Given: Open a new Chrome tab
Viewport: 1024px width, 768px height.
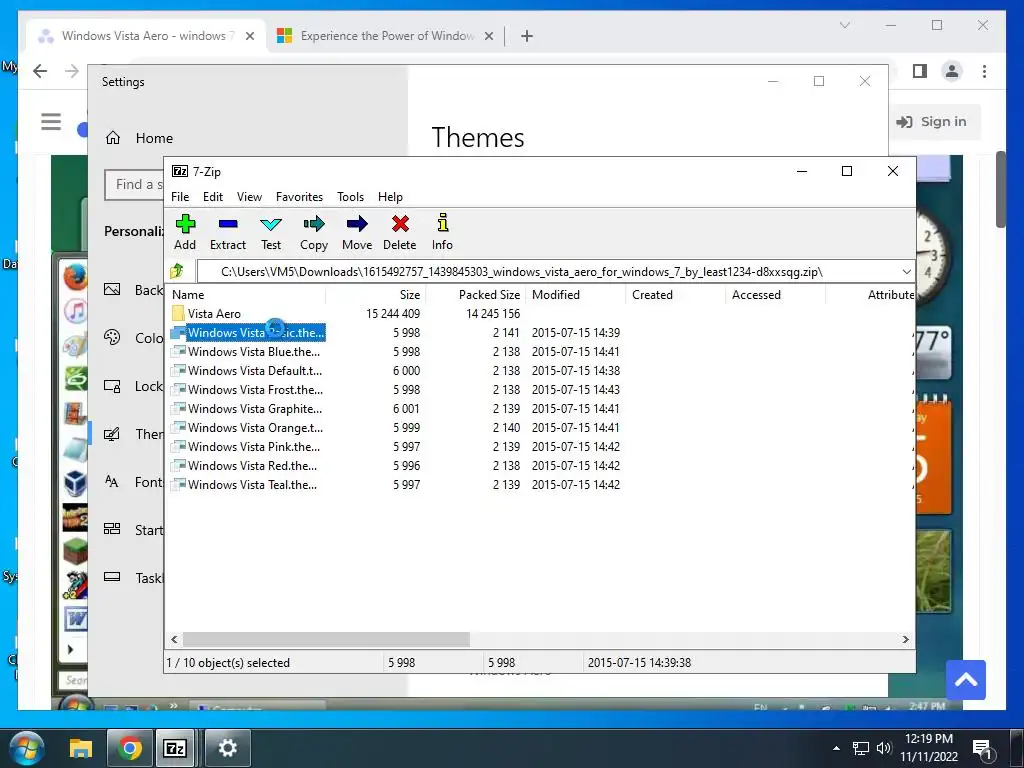Looking at the screenshot, I should [x=527, y=36].
